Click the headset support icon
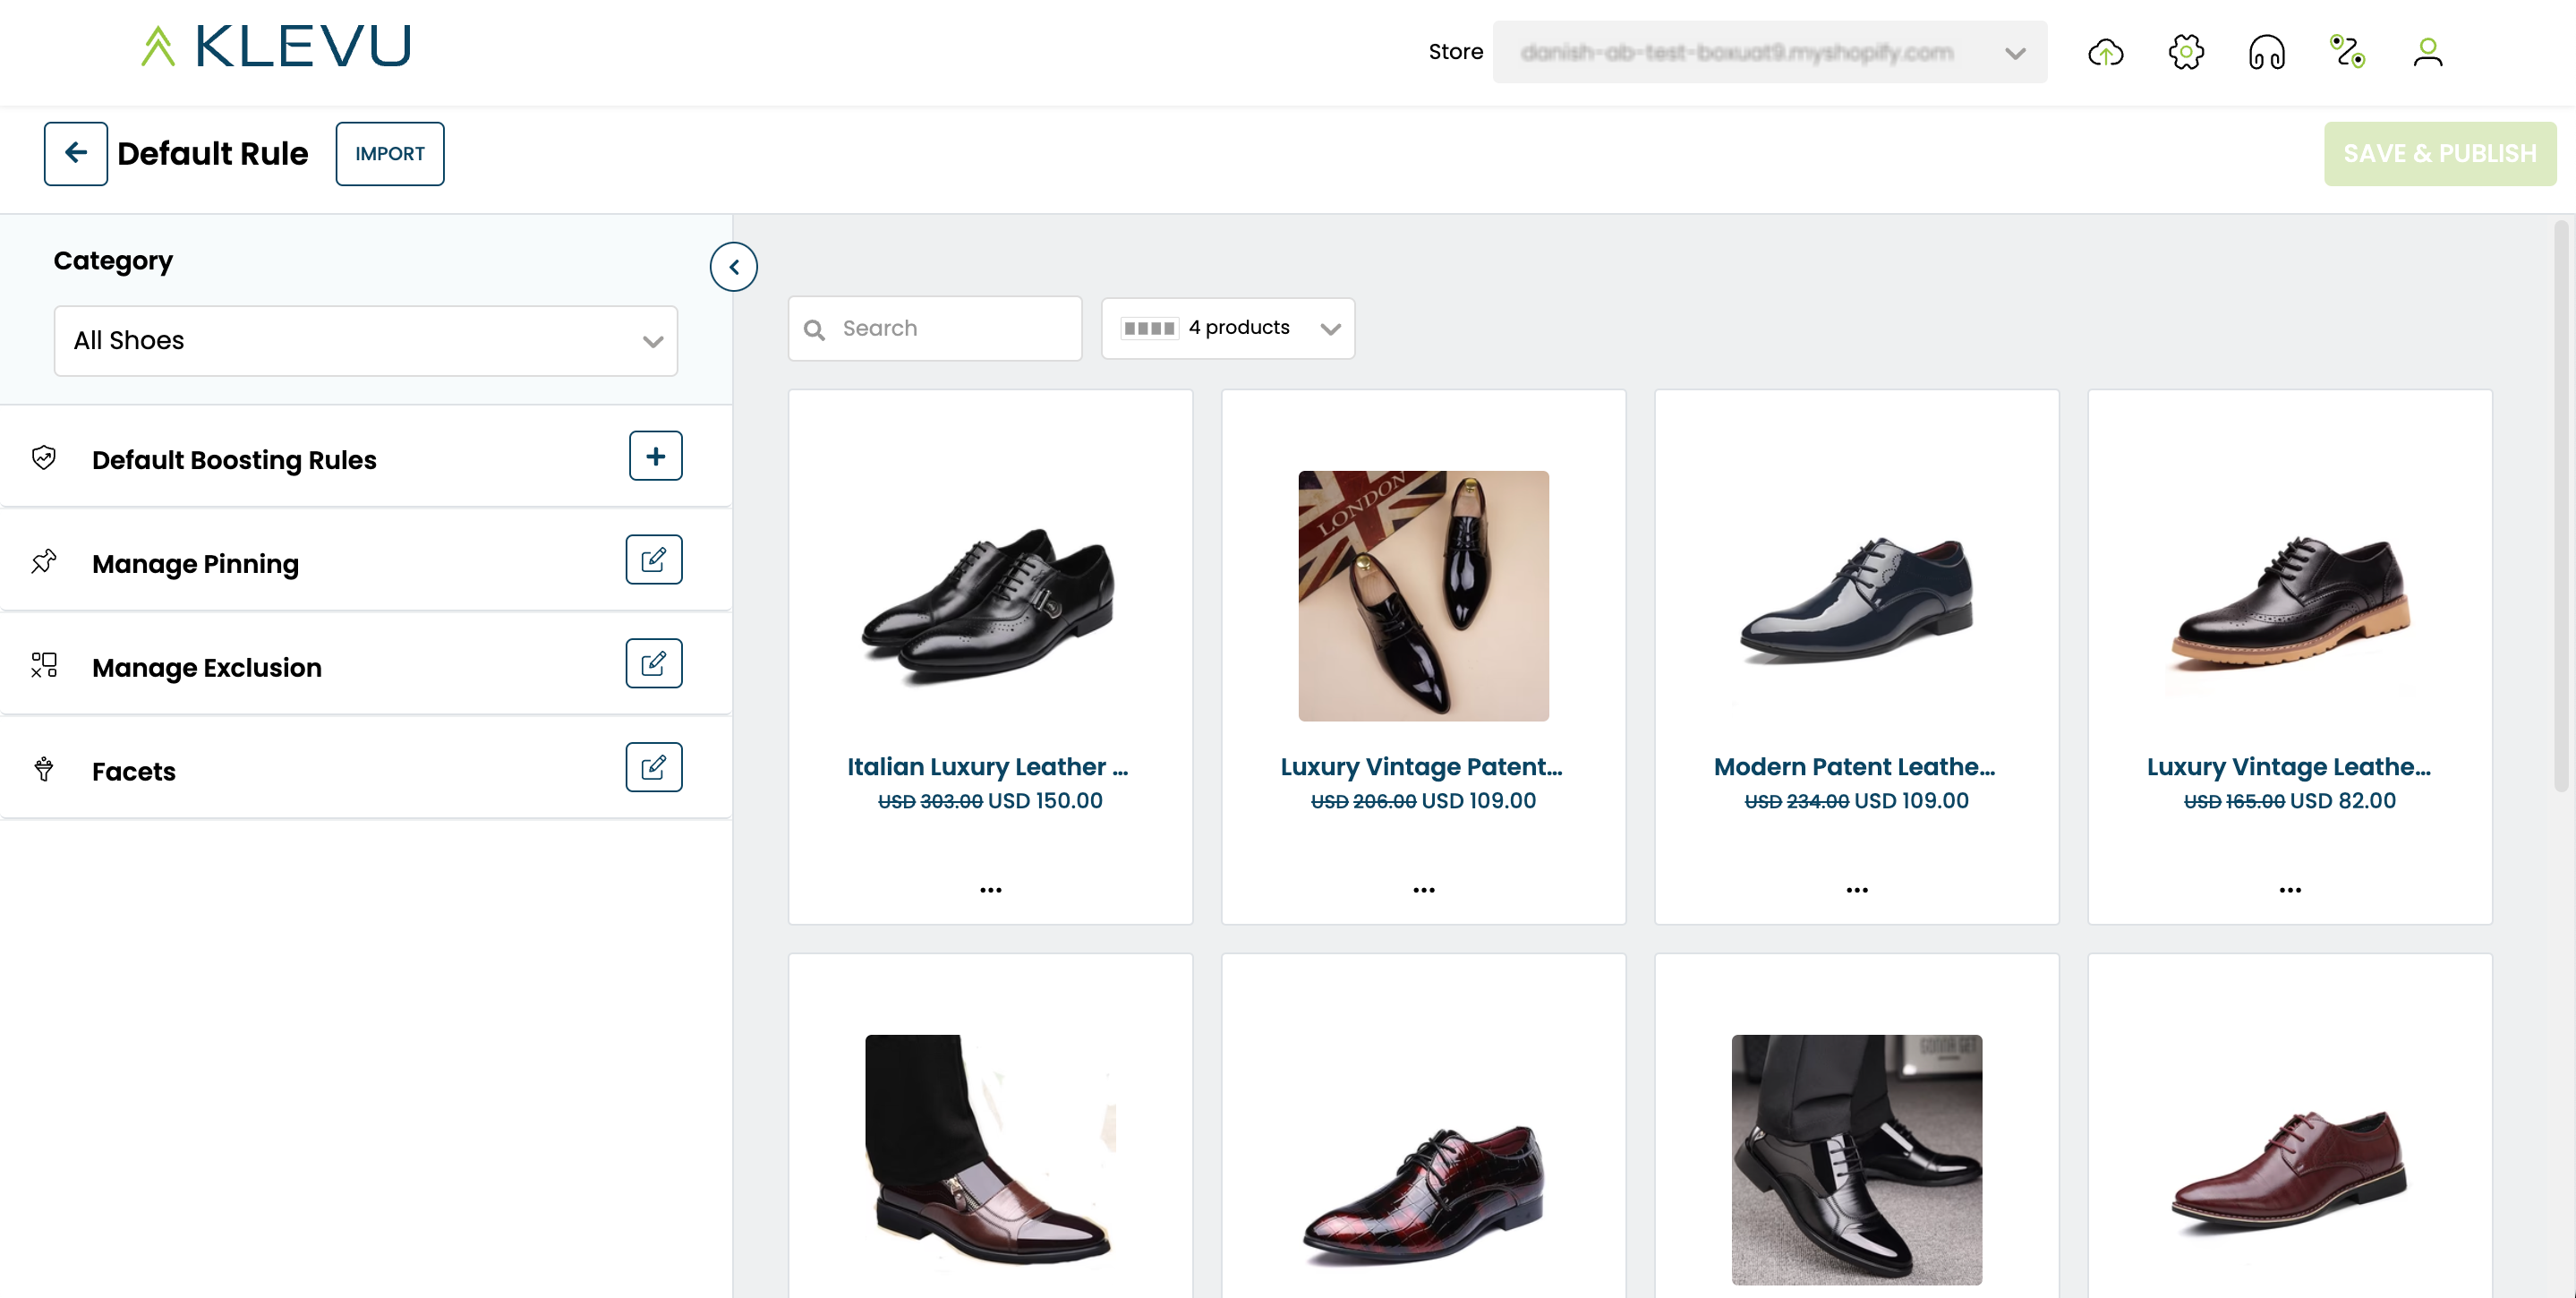2576x1298 pixels. [x=2266, y=52]
